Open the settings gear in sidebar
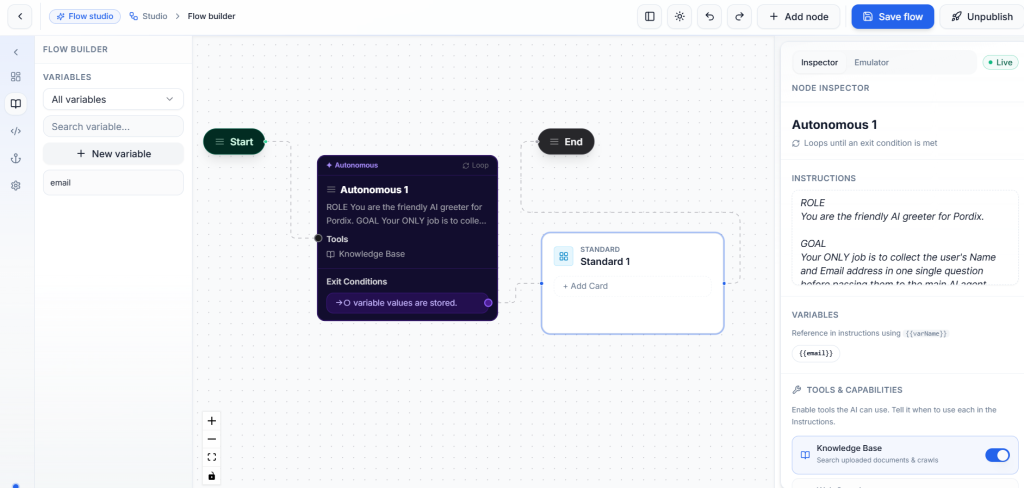1024x488 pixels. (16, 186)
